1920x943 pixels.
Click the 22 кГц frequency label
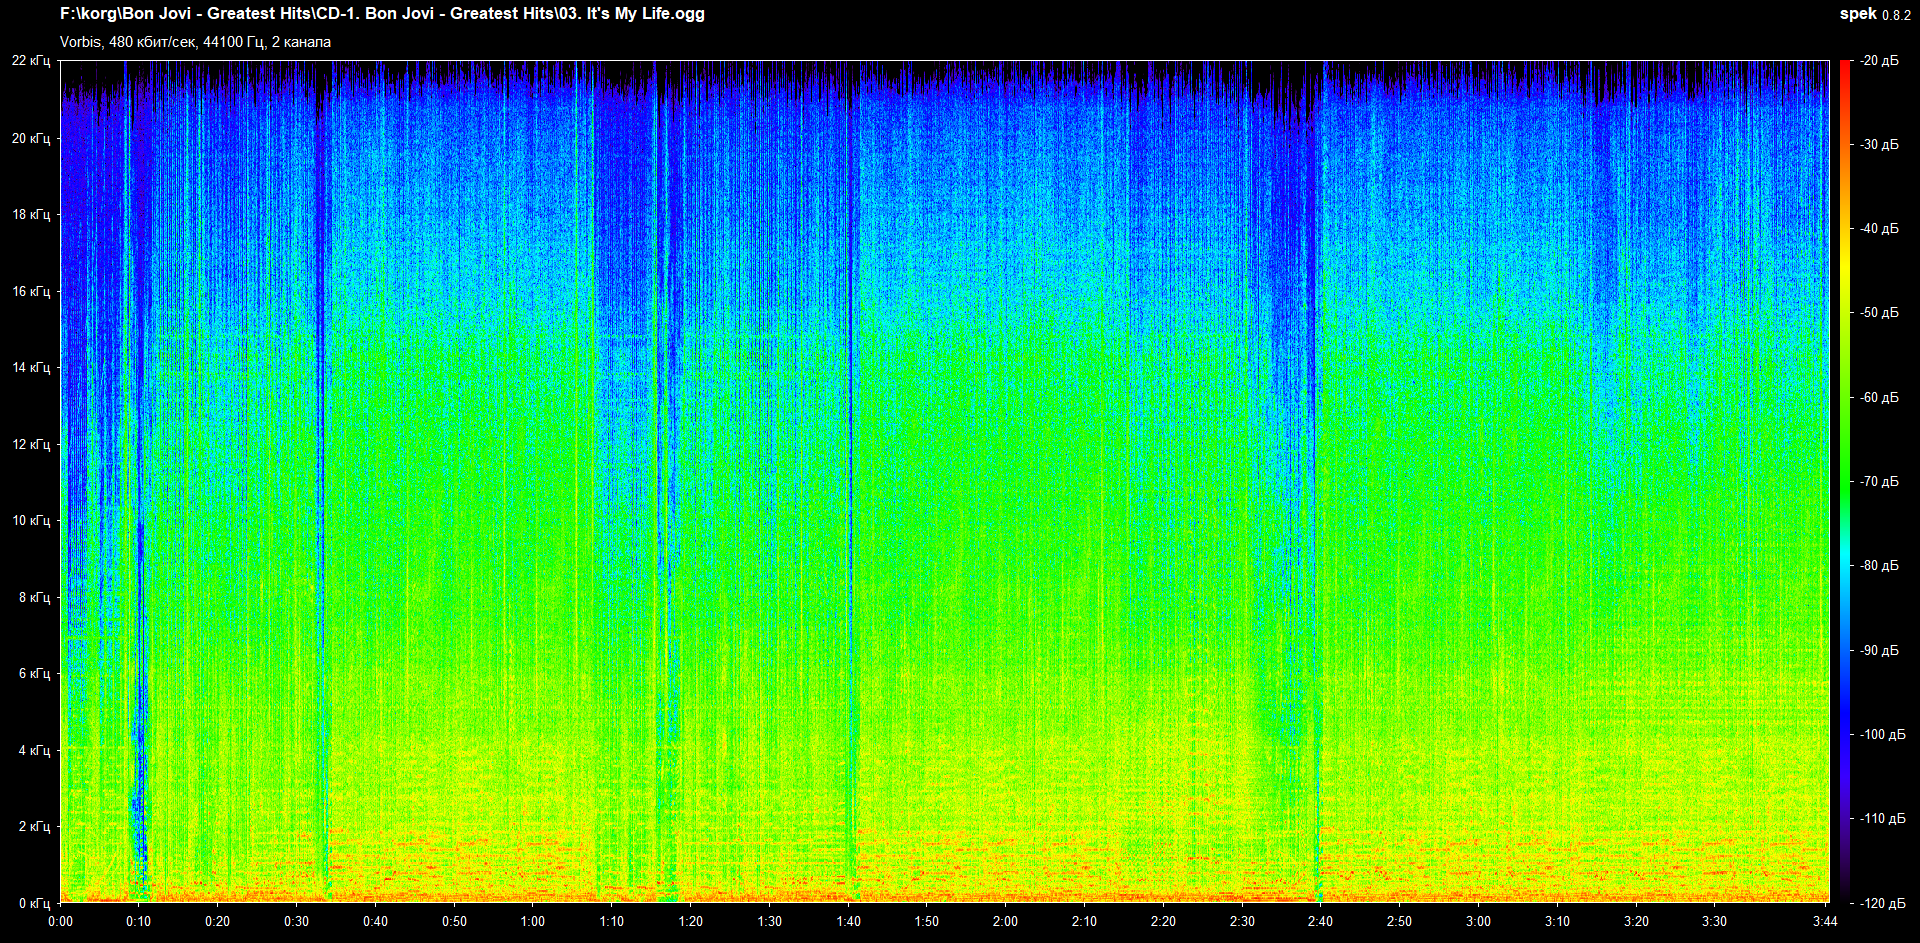[x=30, y=61]
